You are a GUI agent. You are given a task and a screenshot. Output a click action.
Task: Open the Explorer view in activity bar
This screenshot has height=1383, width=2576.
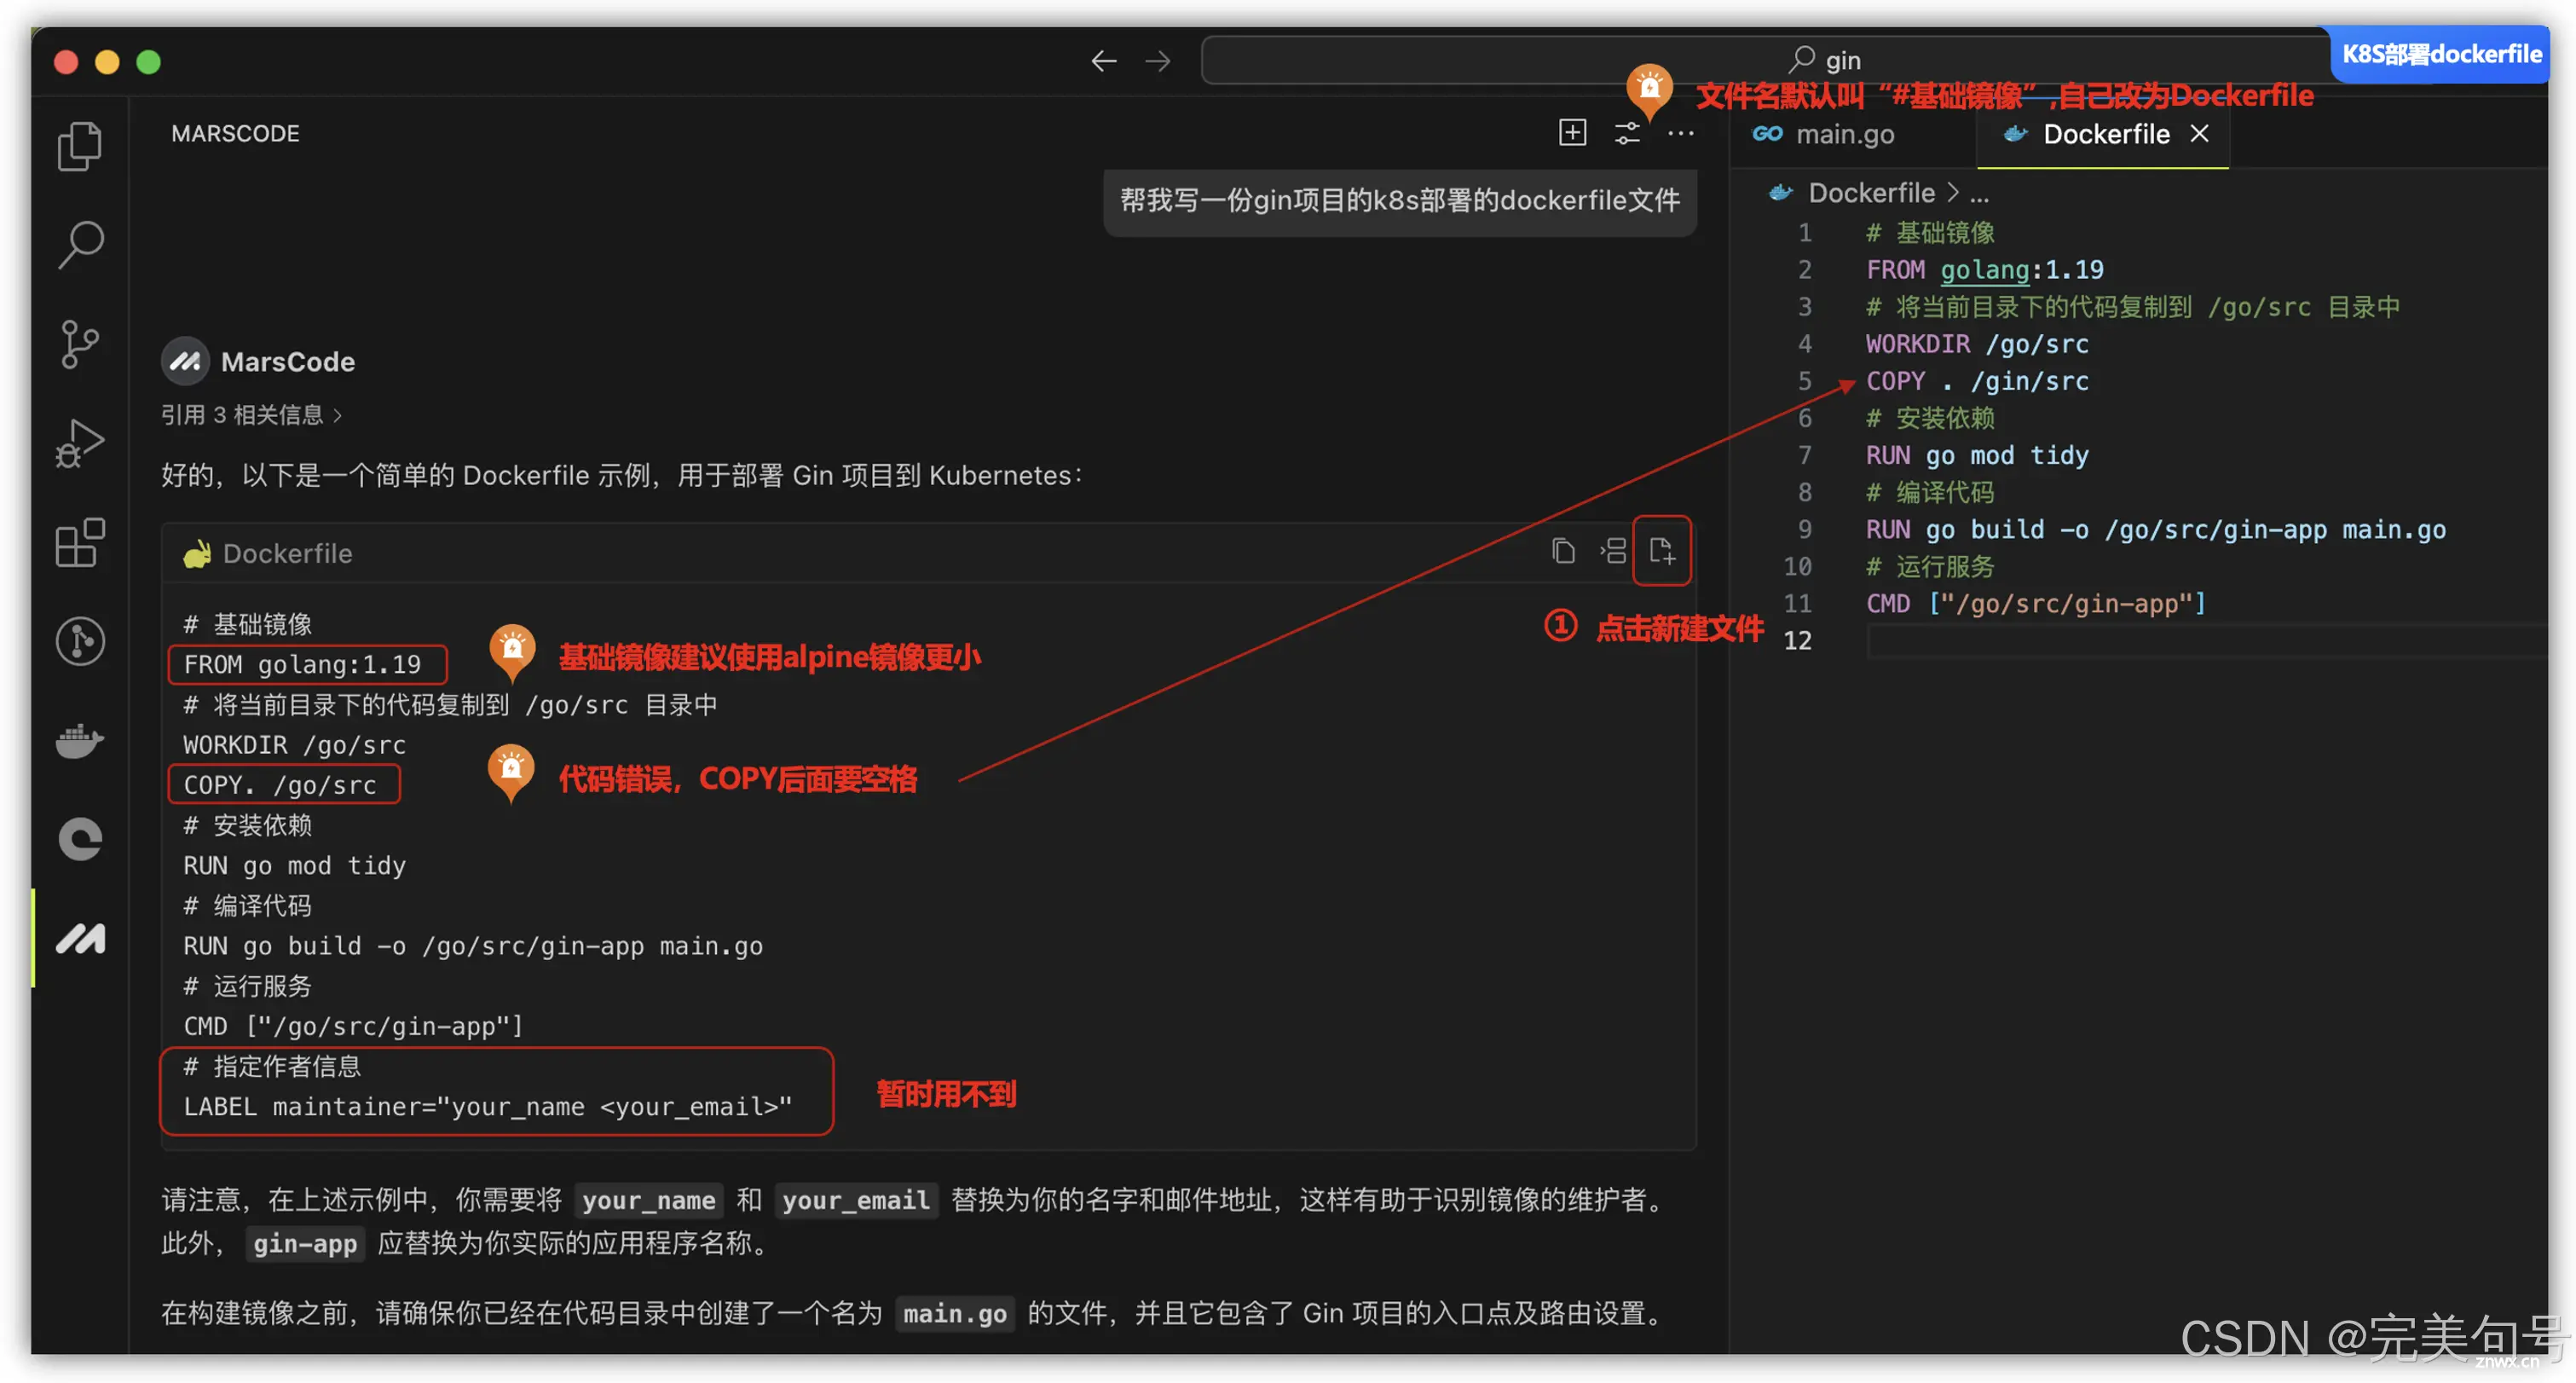pyautogui.click(x=79, y=146)
